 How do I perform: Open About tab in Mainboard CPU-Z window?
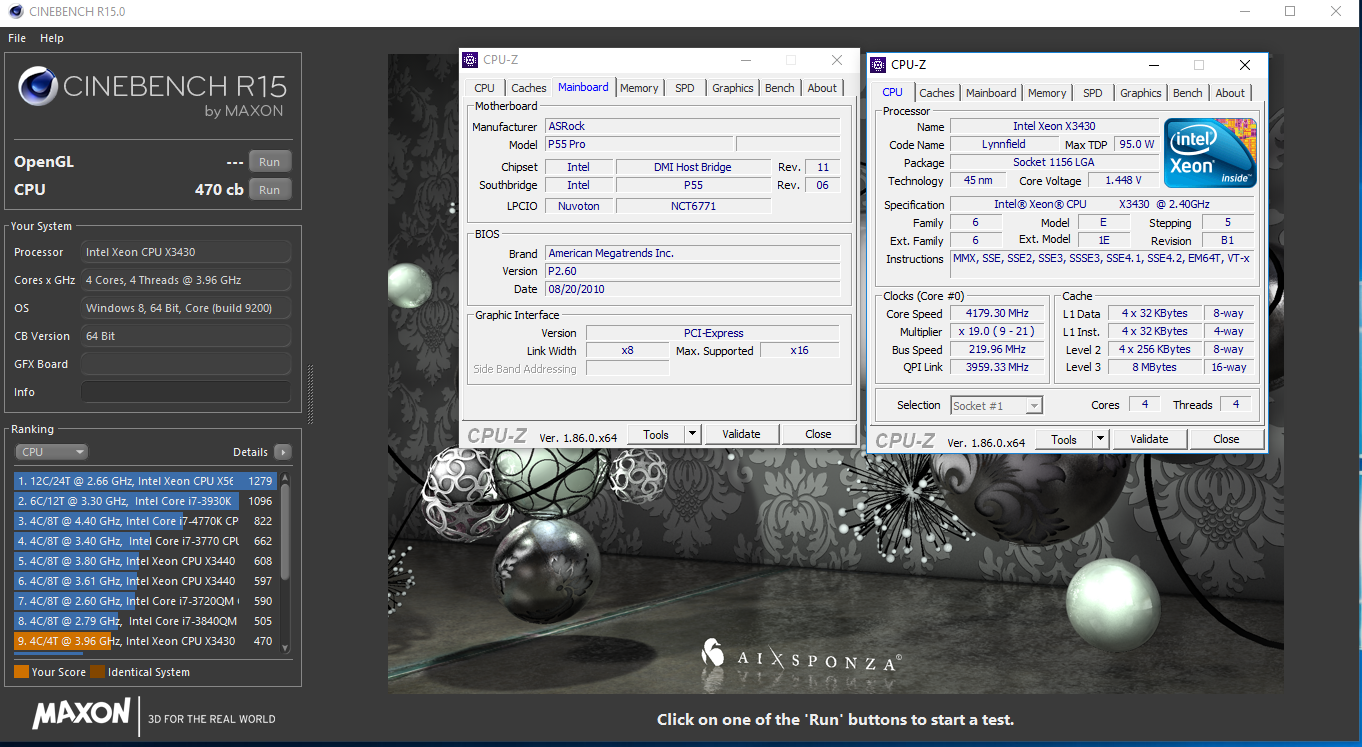pos(822,88)
